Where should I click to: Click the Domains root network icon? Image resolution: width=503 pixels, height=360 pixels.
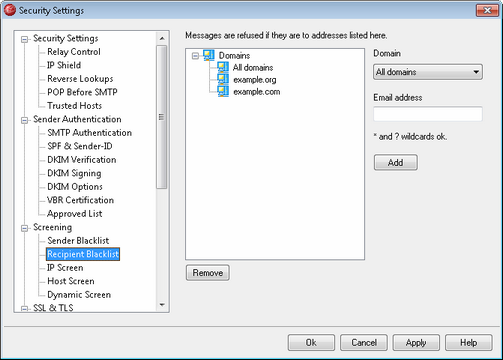[x=209, y=55]
